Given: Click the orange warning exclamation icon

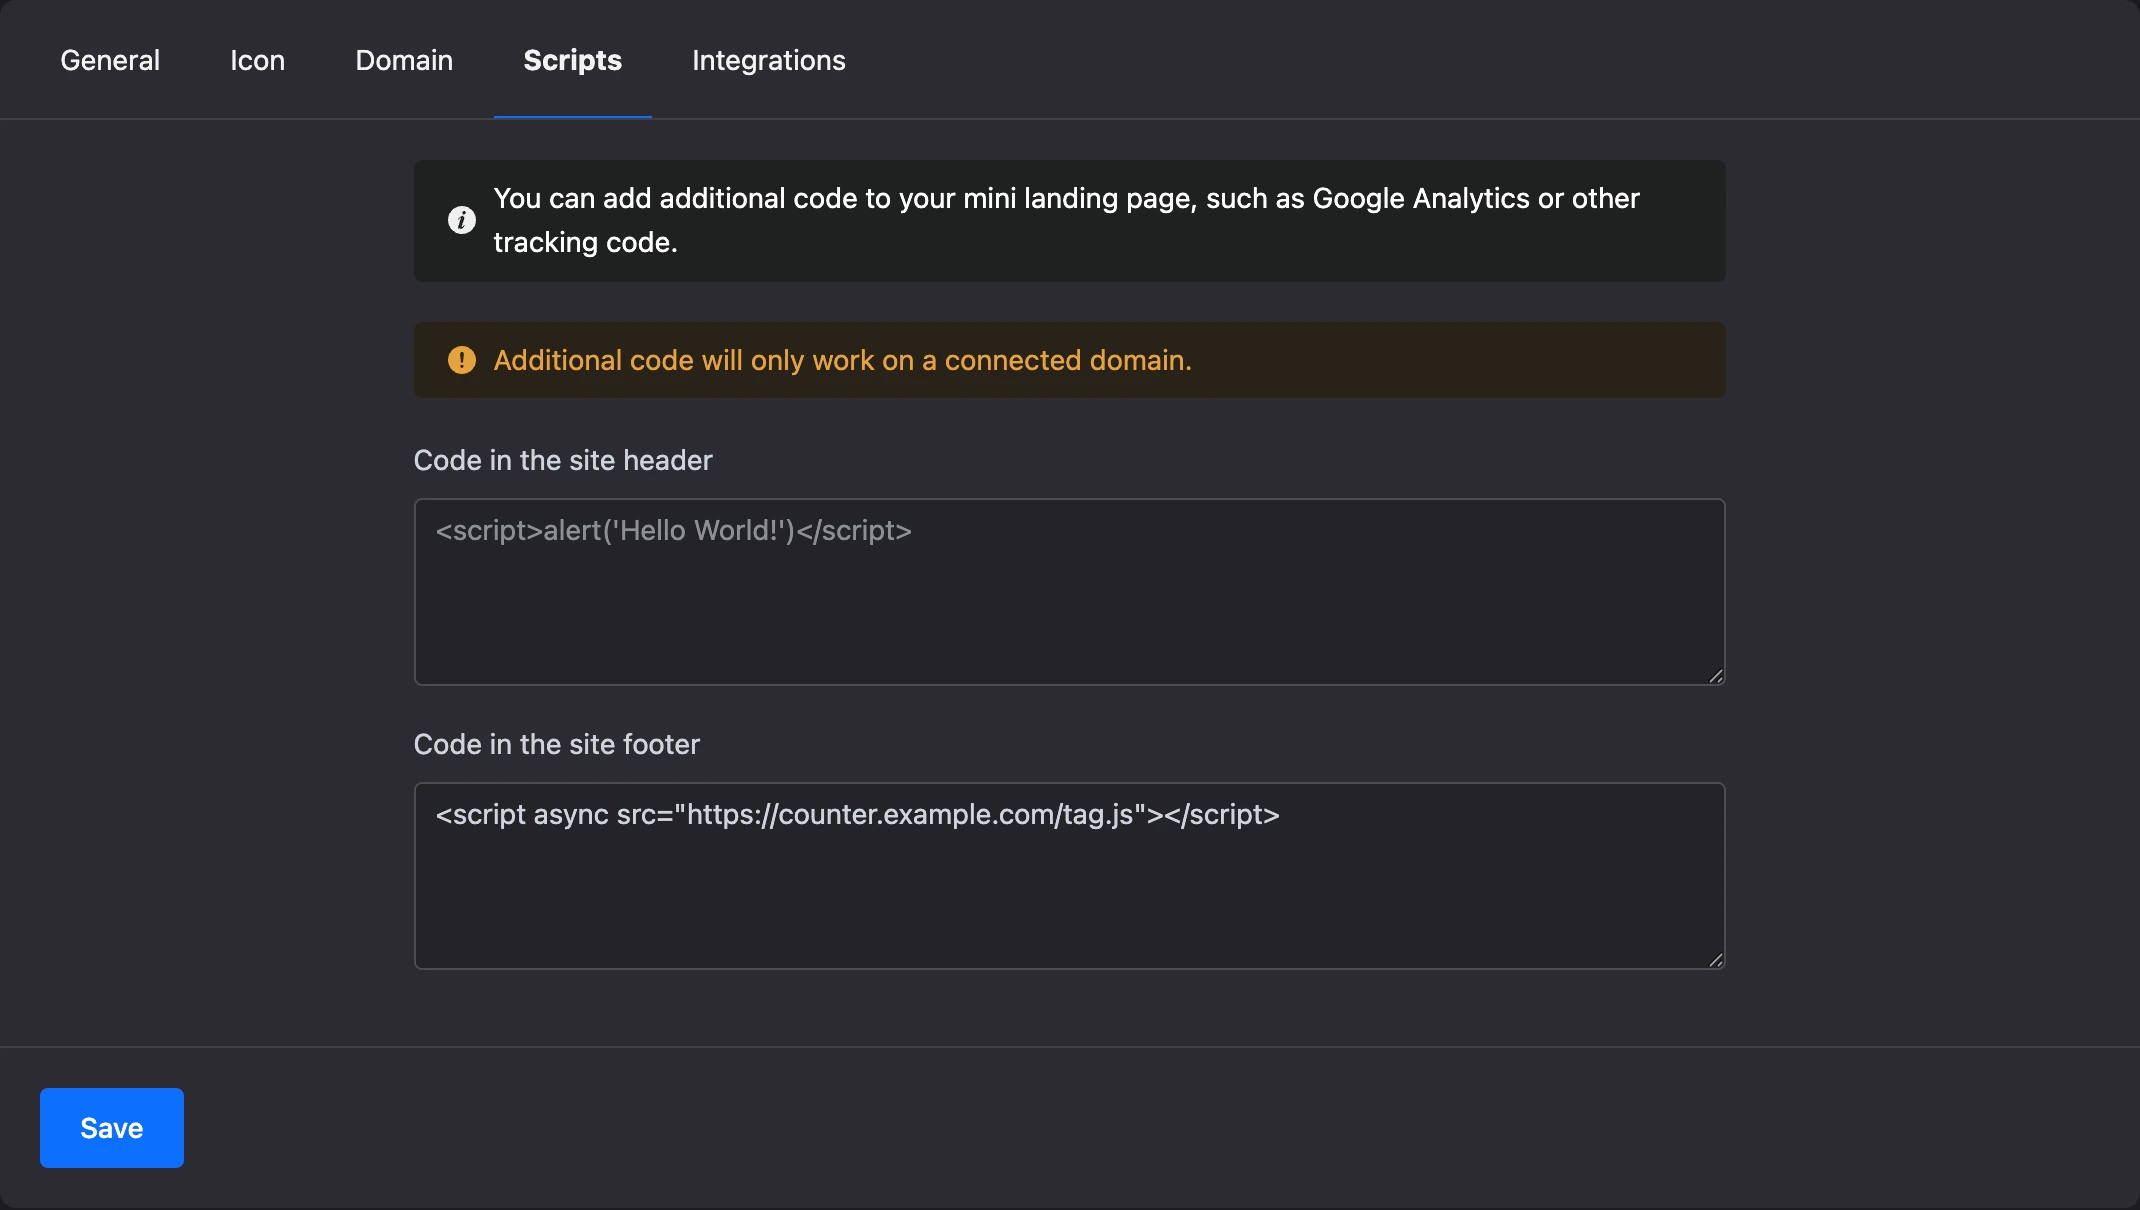Looking at the screenshot, I should coord(462,360).
